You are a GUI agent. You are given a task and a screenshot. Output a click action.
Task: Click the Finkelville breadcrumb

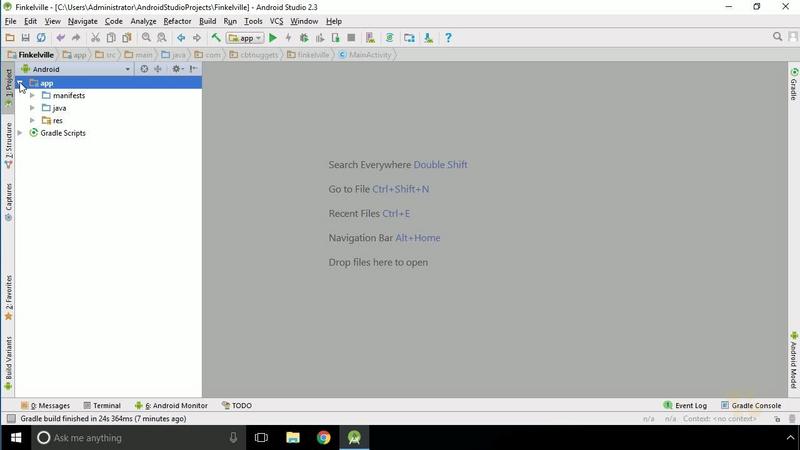click(x=31, y=55)
